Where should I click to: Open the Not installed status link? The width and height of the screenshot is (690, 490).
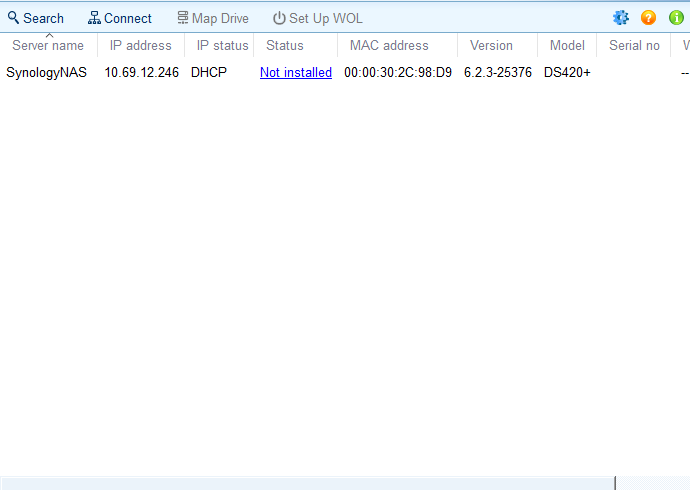(x=296, y=72)
